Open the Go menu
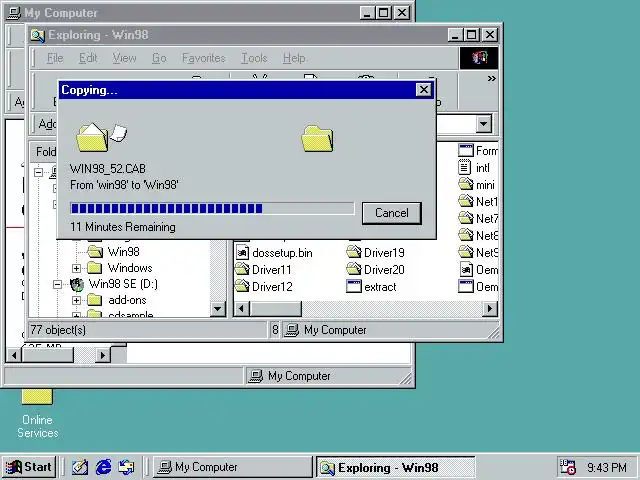This screenshot has height=480, width=640. (x=159, y=58)
